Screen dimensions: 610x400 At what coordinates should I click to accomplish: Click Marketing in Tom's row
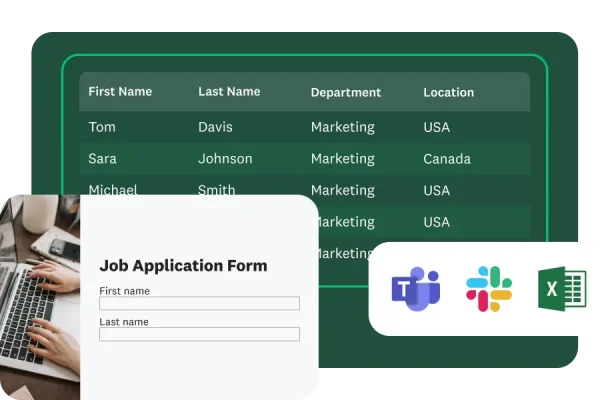click(343, 128)
